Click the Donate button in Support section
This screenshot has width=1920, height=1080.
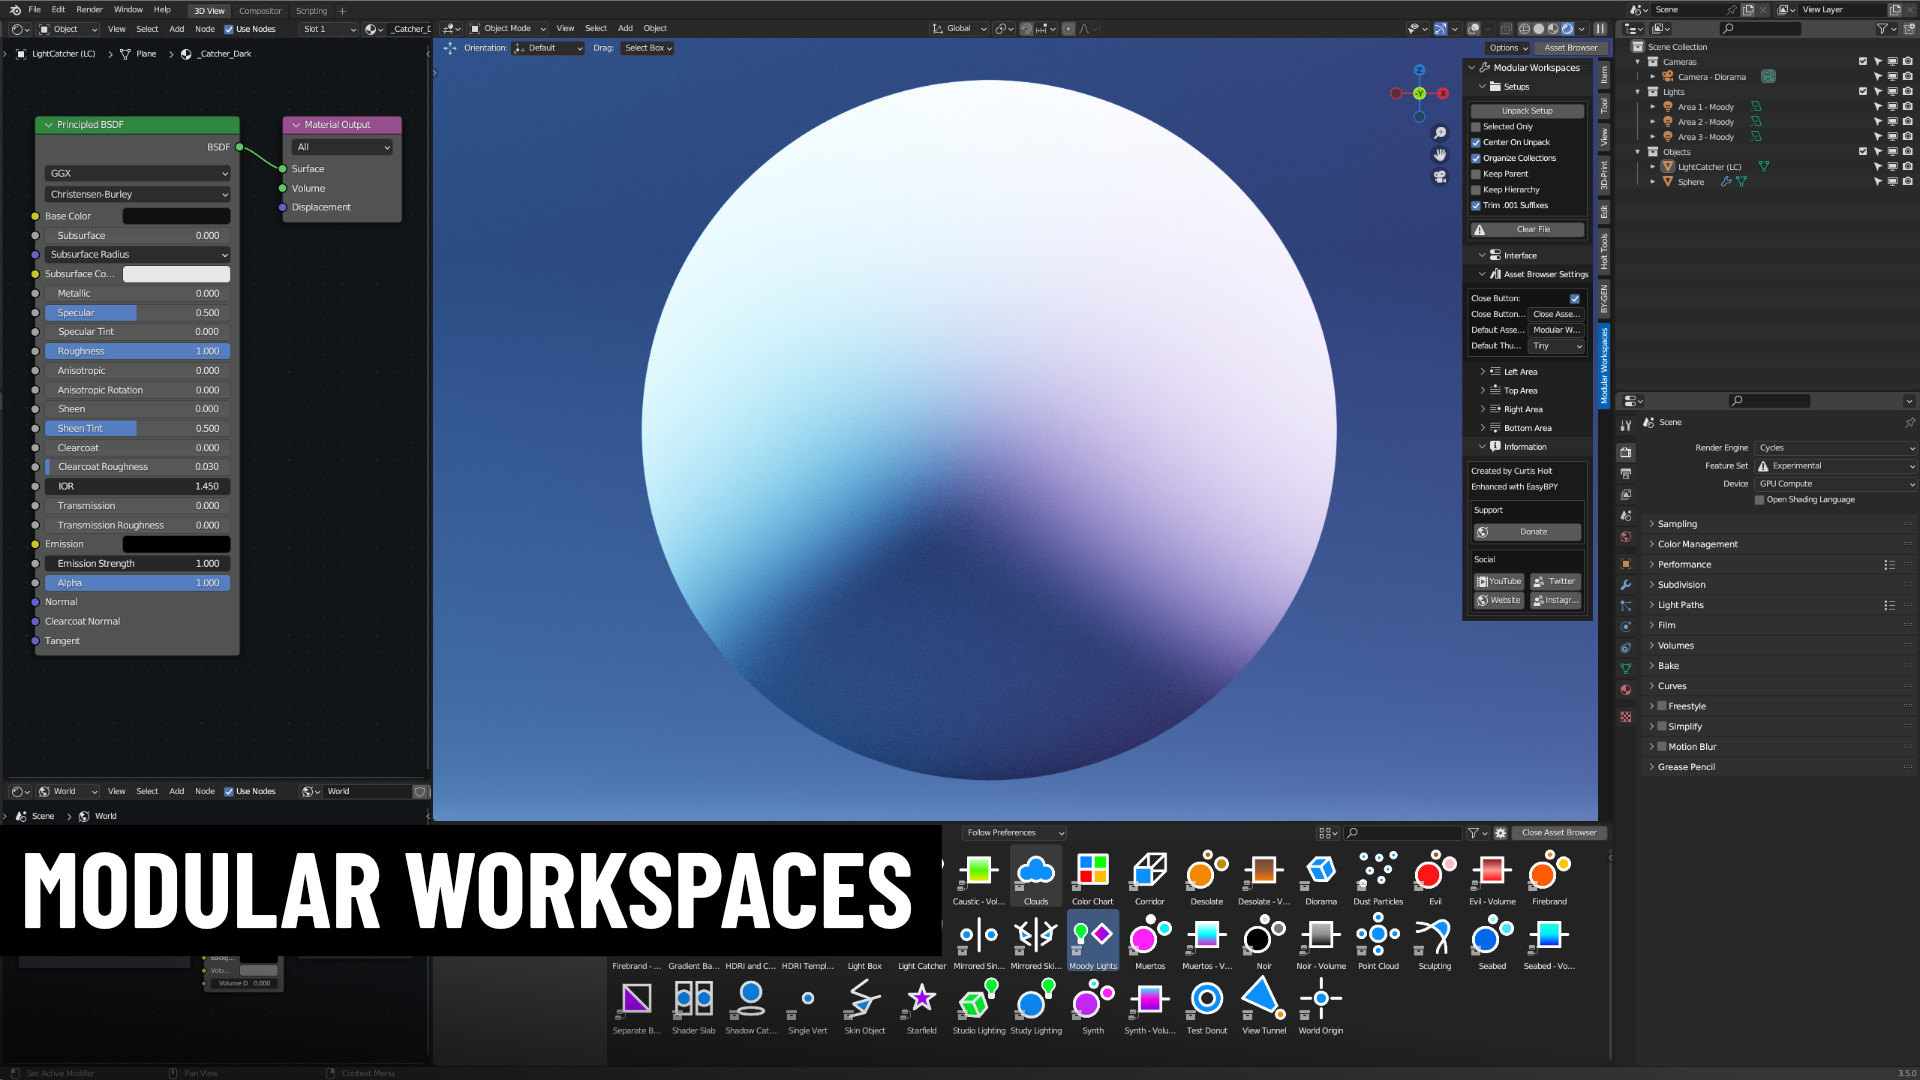pyautogui.click(x=1527, y=531)
